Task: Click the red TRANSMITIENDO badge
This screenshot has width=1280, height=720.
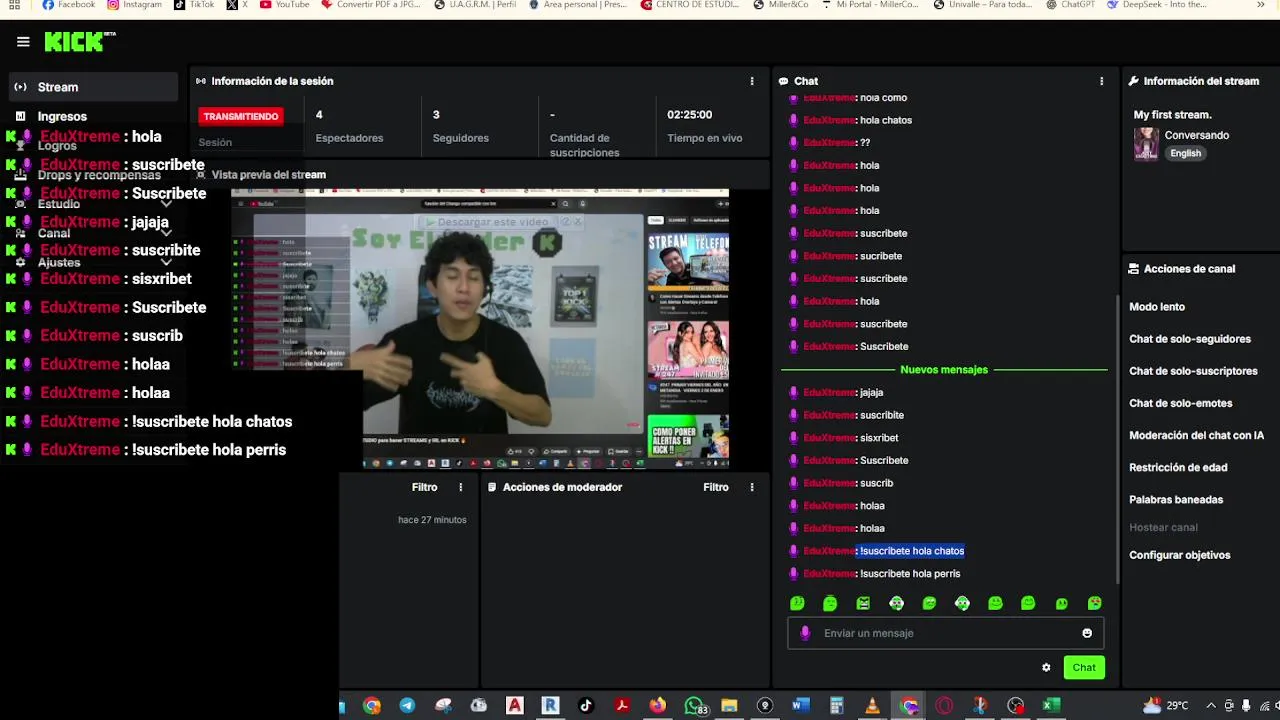Action: (x=241, y=116)
